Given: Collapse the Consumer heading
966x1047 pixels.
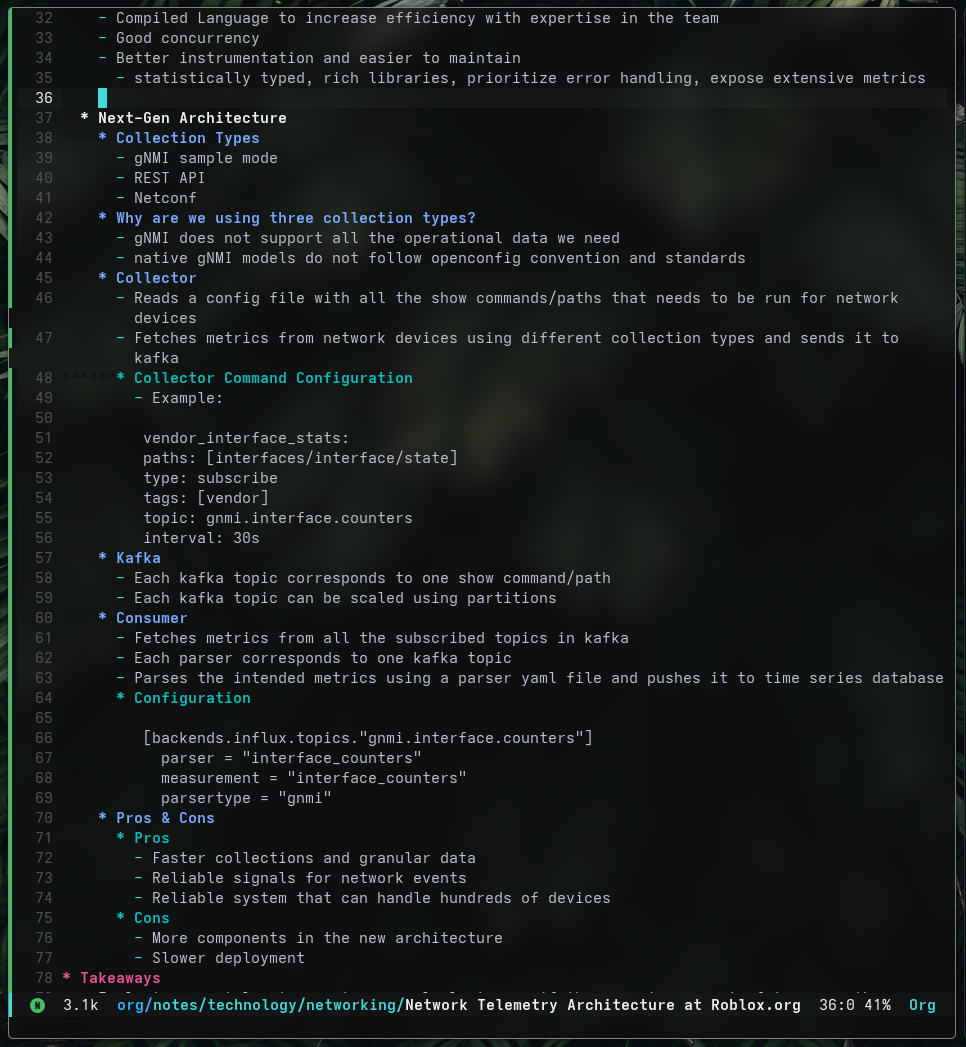Looking at the screenshot, I should click(151, 618).
